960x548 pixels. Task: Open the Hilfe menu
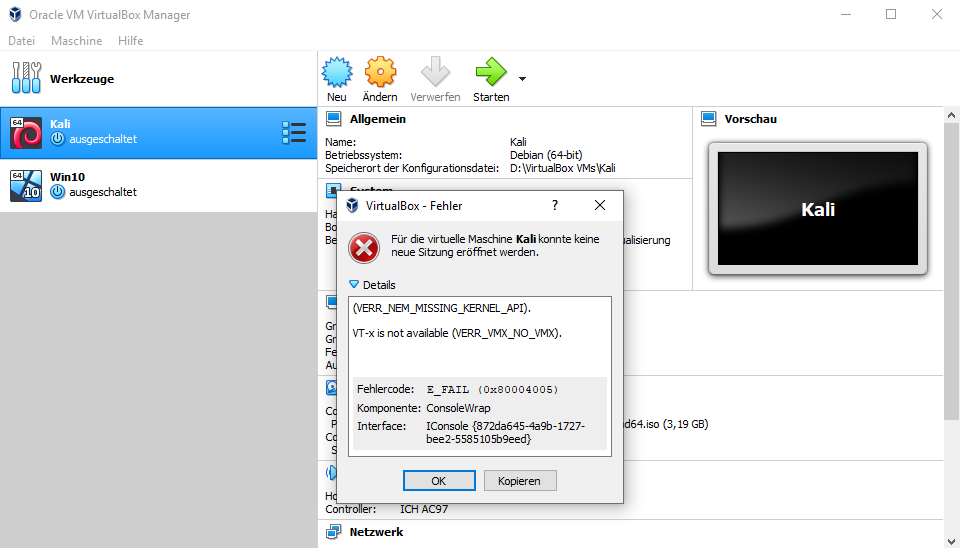pos(130,41)
